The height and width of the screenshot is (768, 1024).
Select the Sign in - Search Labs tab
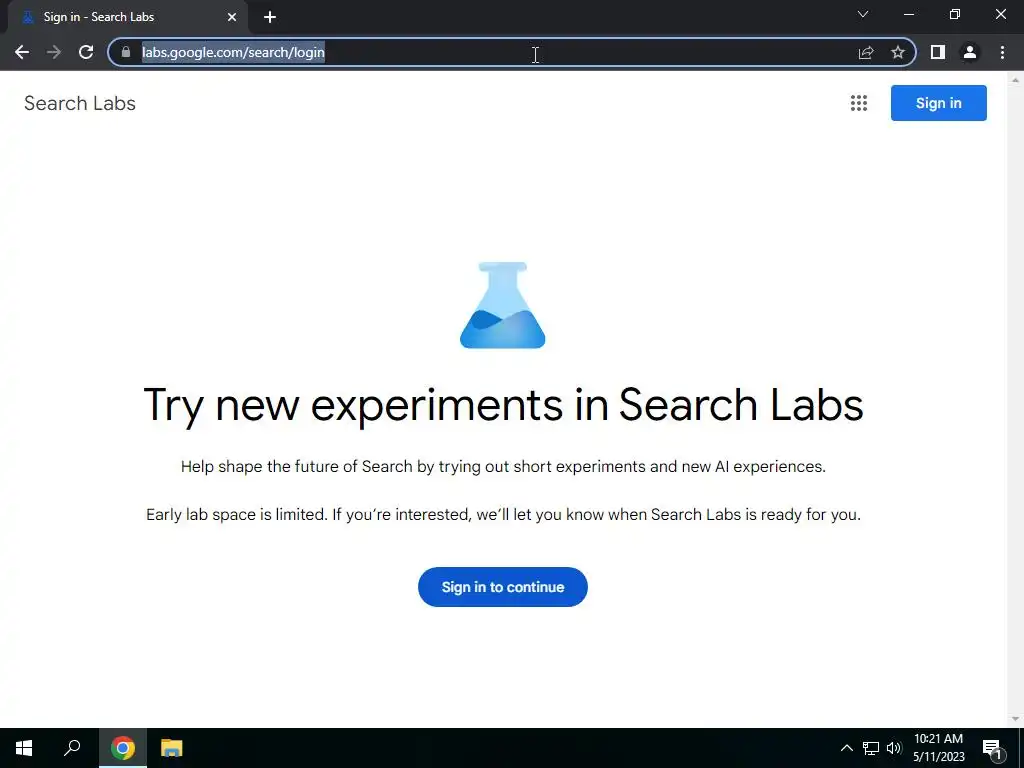tap(127, 17)
